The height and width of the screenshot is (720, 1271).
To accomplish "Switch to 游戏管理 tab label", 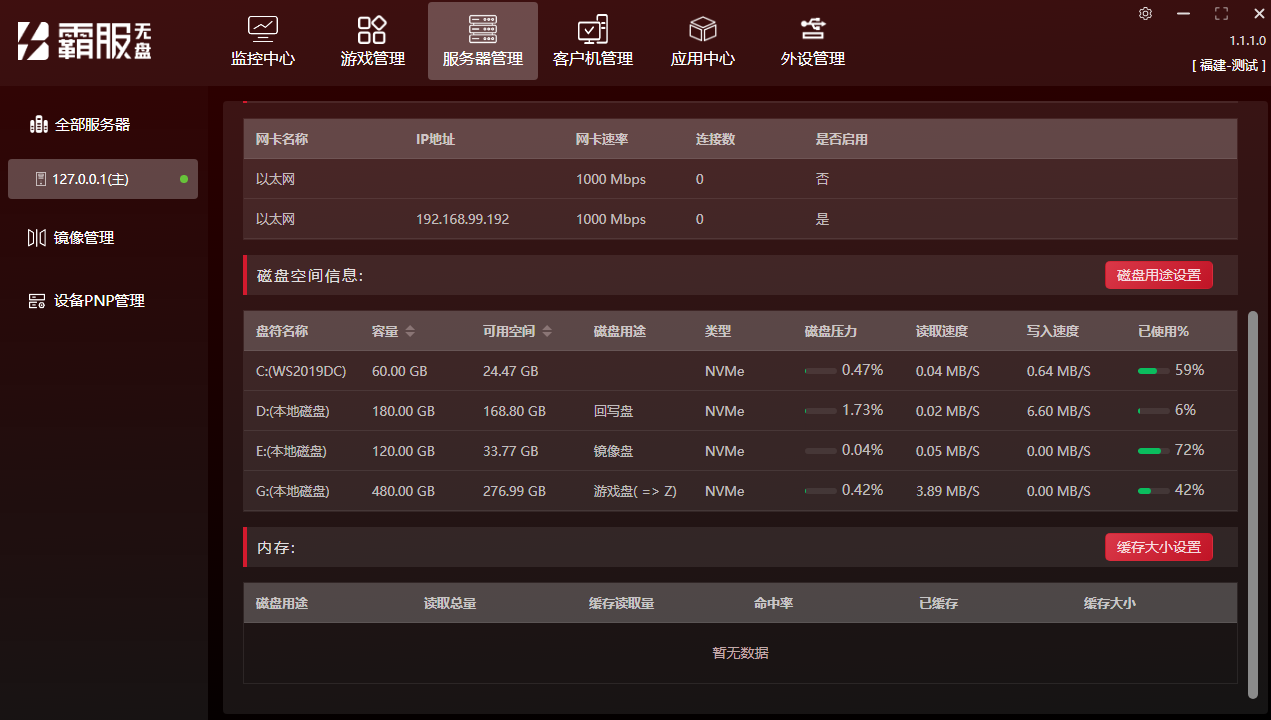I will click(372, 59).
